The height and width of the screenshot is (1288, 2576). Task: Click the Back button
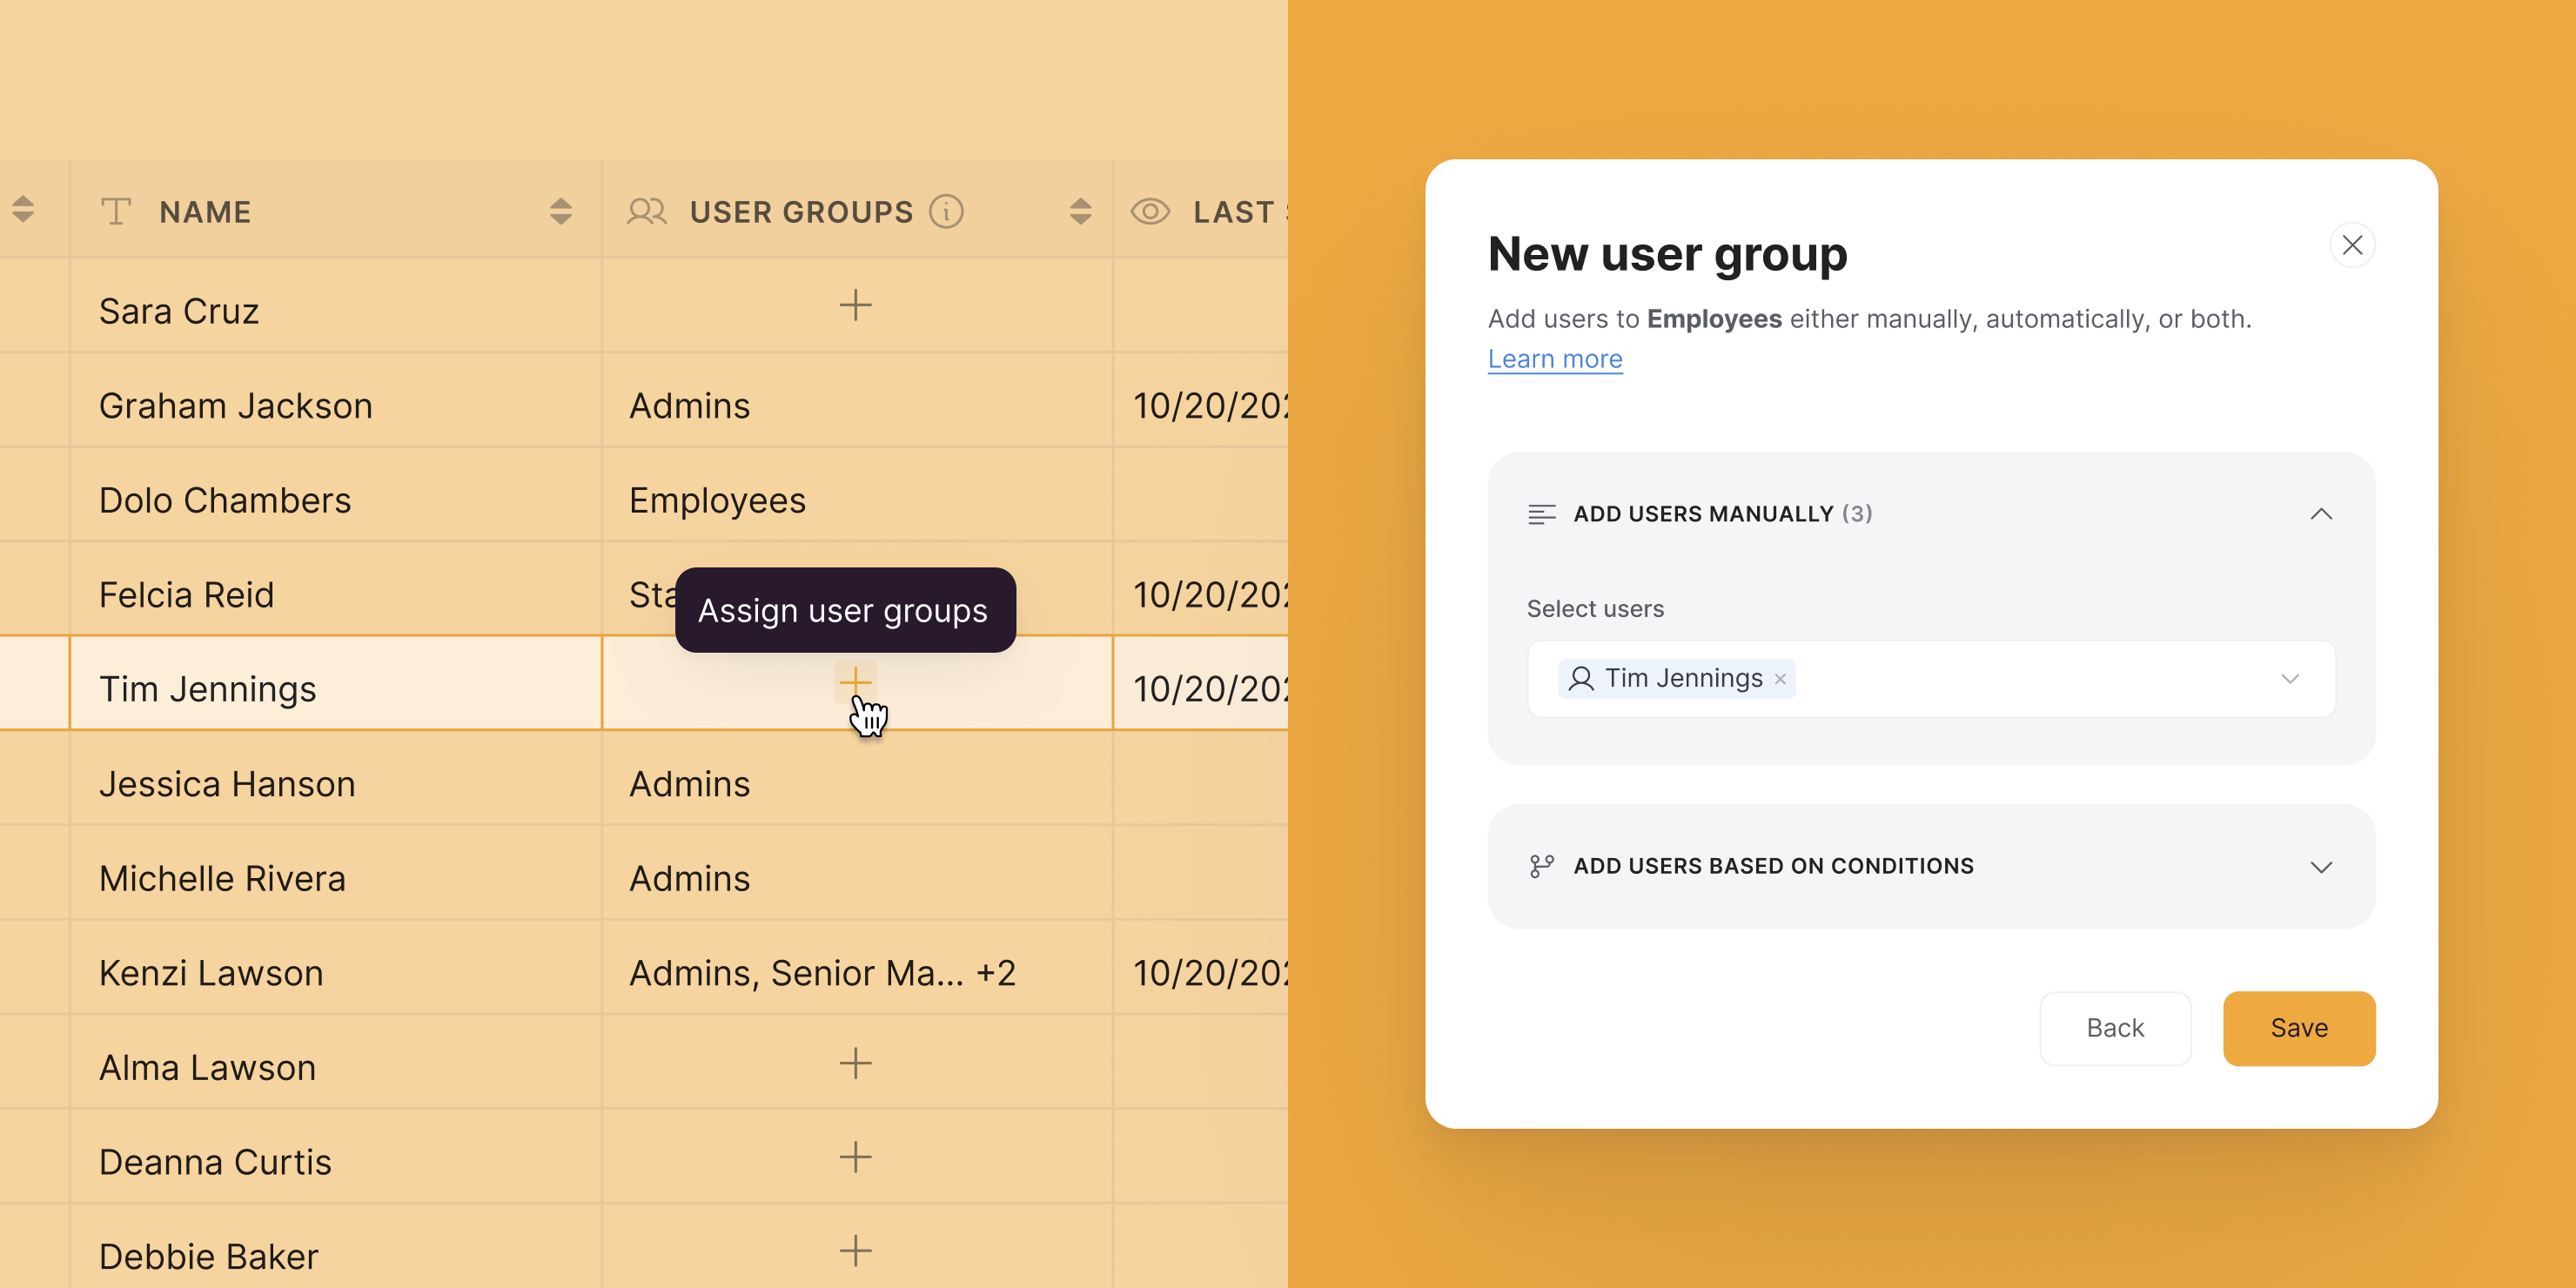[x=2115, y=1028]
